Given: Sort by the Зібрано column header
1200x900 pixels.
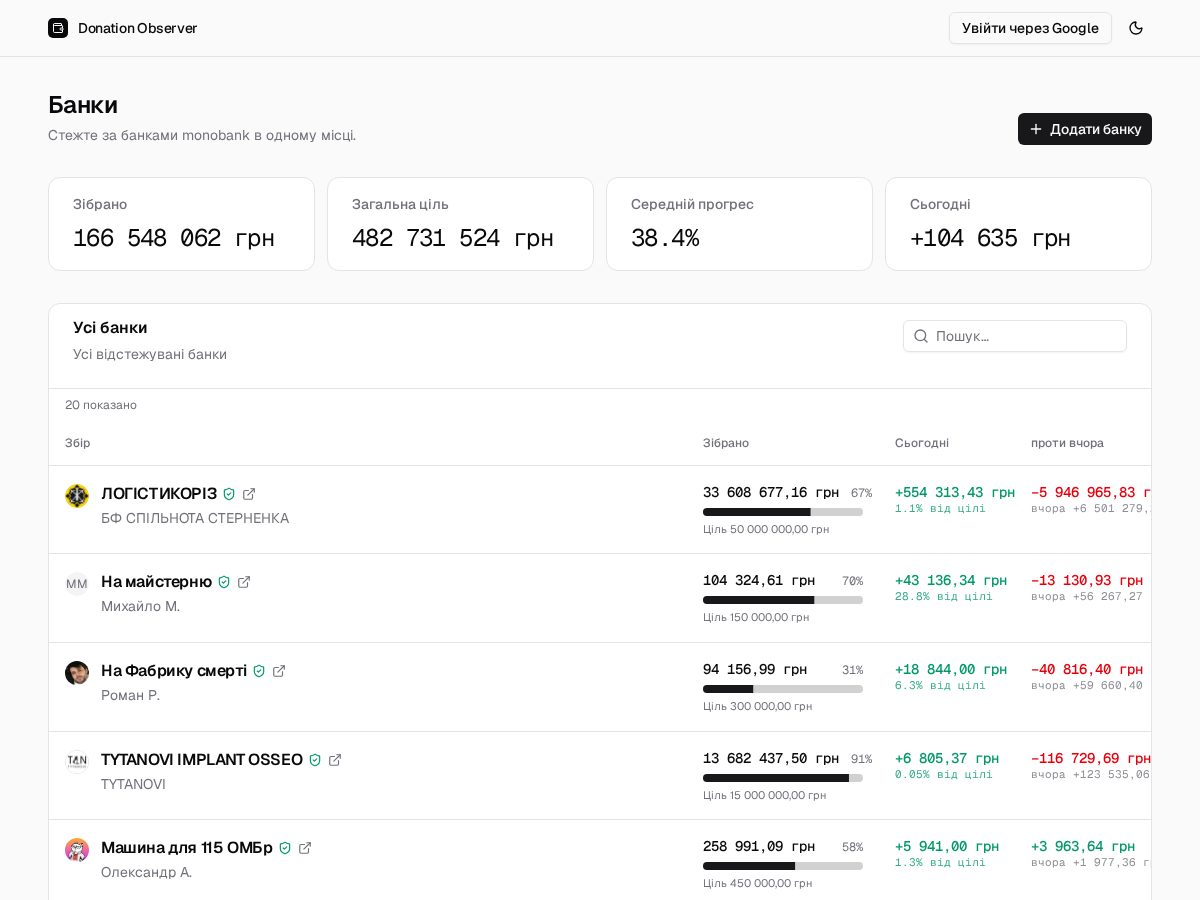Looking at the screenshot, I should click(x=726, y=443).
